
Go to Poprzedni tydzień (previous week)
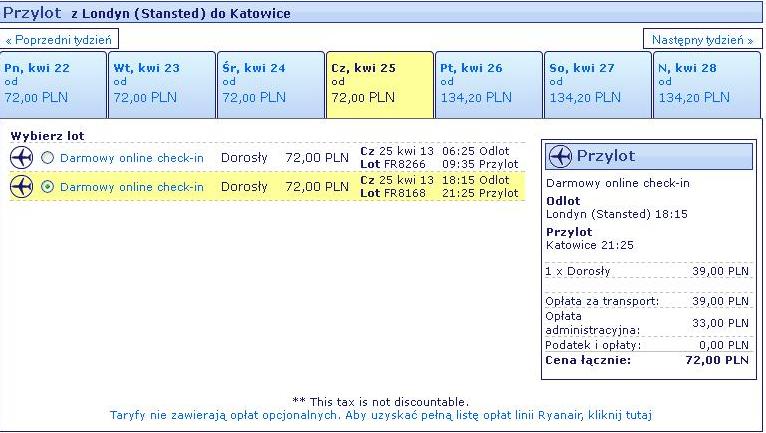tap(59, 40)
